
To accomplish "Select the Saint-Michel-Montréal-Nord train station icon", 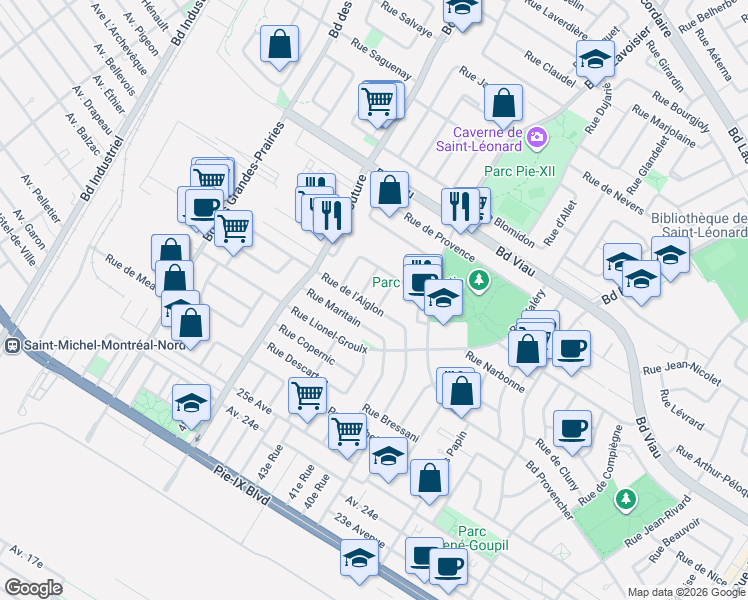I will pos(12,345).
